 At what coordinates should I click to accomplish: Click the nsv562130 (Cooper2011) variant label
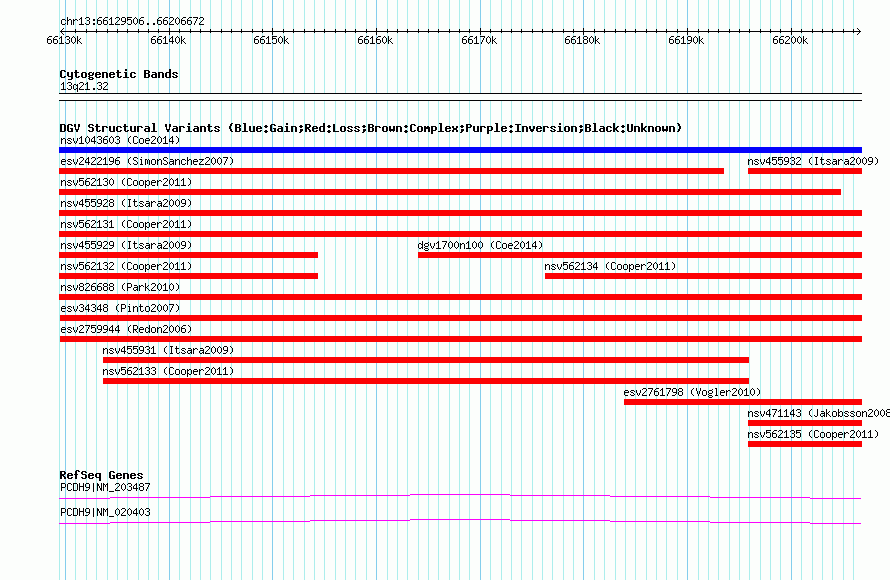[126, 182]
